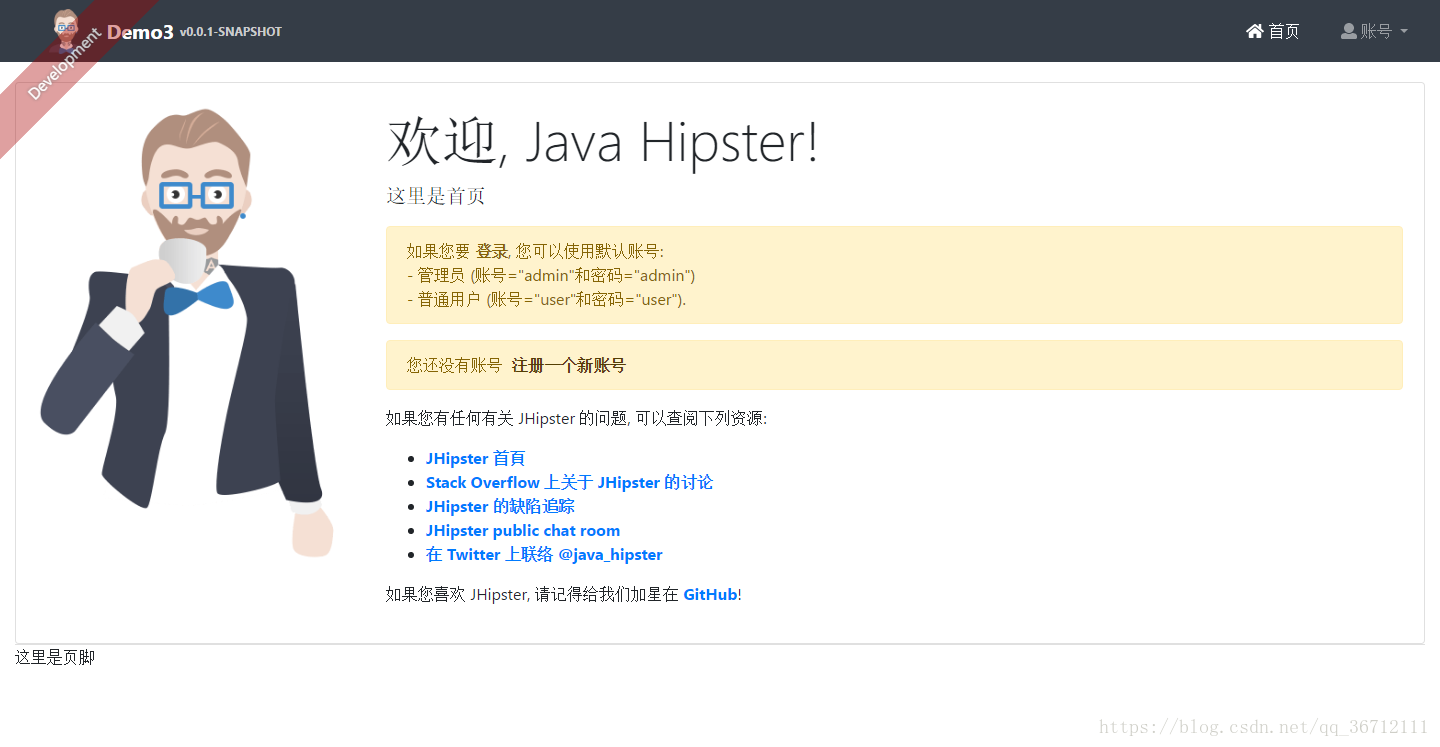The image size is (1440, 747).
Task: Click the user icon beside 账号
Action: click(x=1349, y=31)
